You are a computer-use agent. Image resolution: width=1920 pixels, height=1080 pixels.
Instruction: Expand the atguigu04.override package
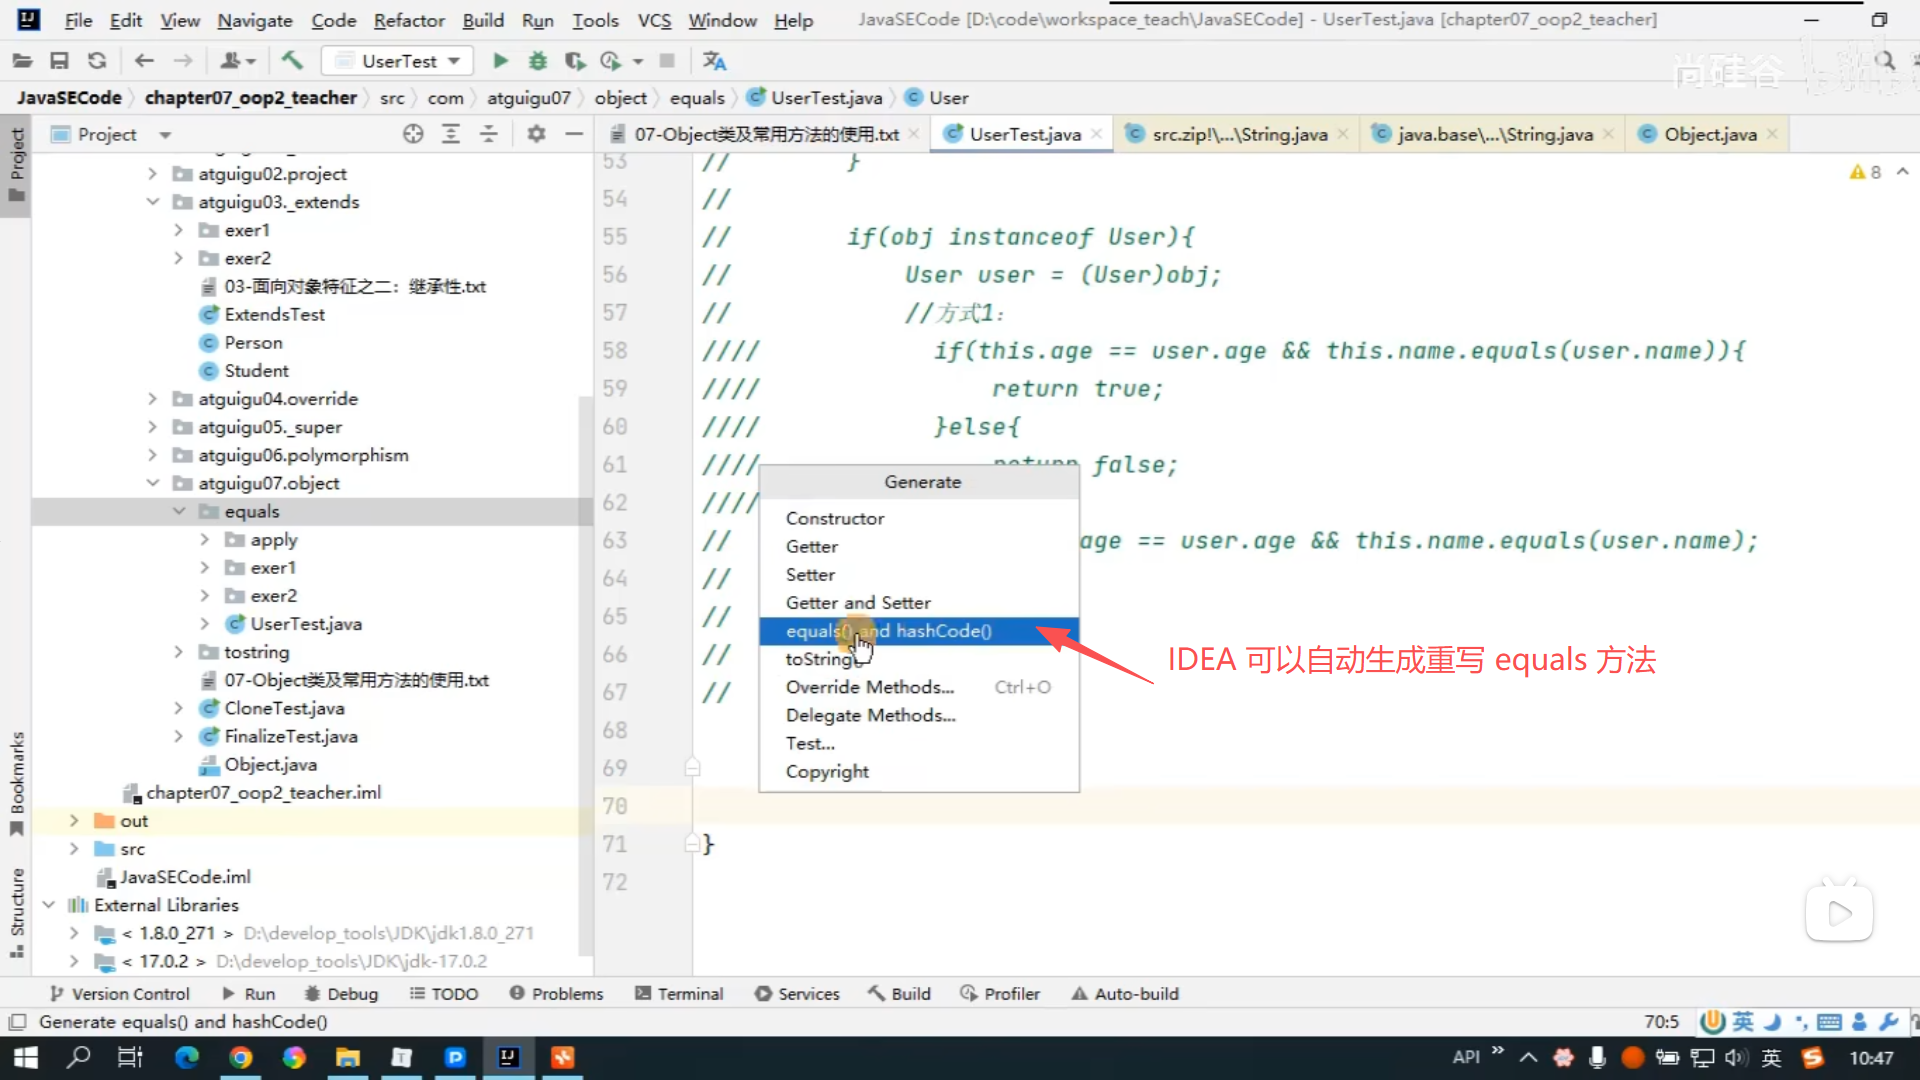pyautogui.click(x=152, y=399)
